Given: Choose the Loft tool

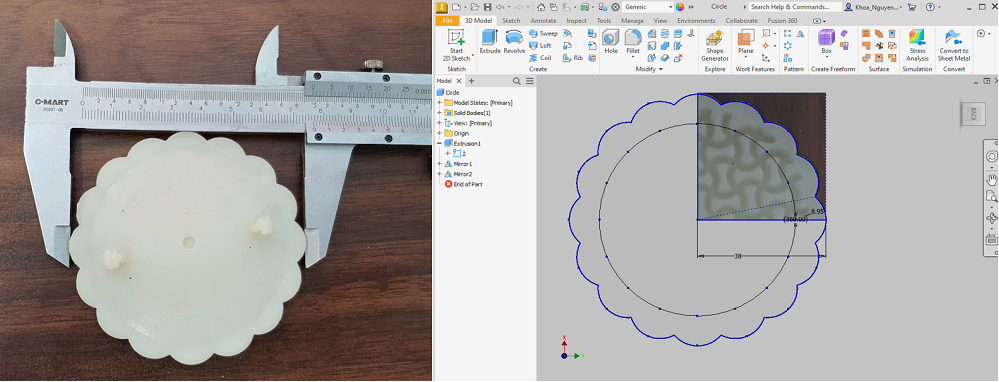Looking at the screenshot, I should coord(540,45).
